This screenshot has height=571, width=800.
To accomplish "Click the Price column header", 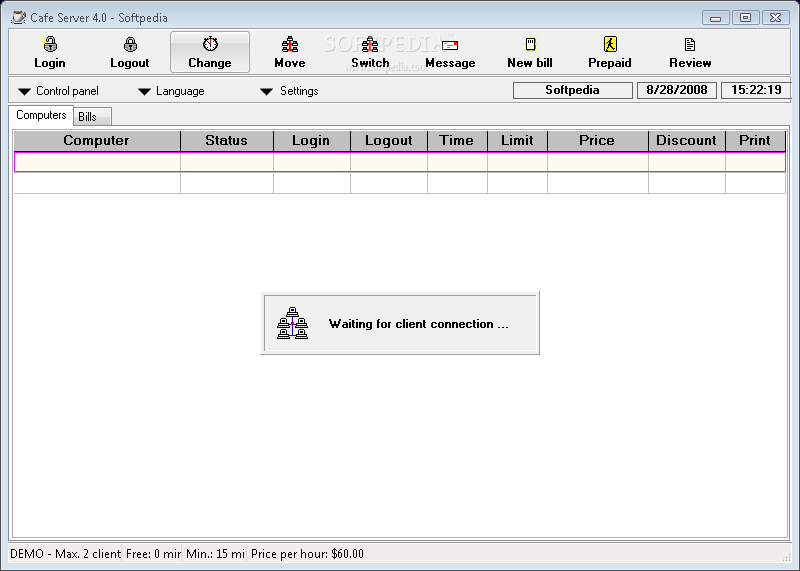I will [597, 141].
